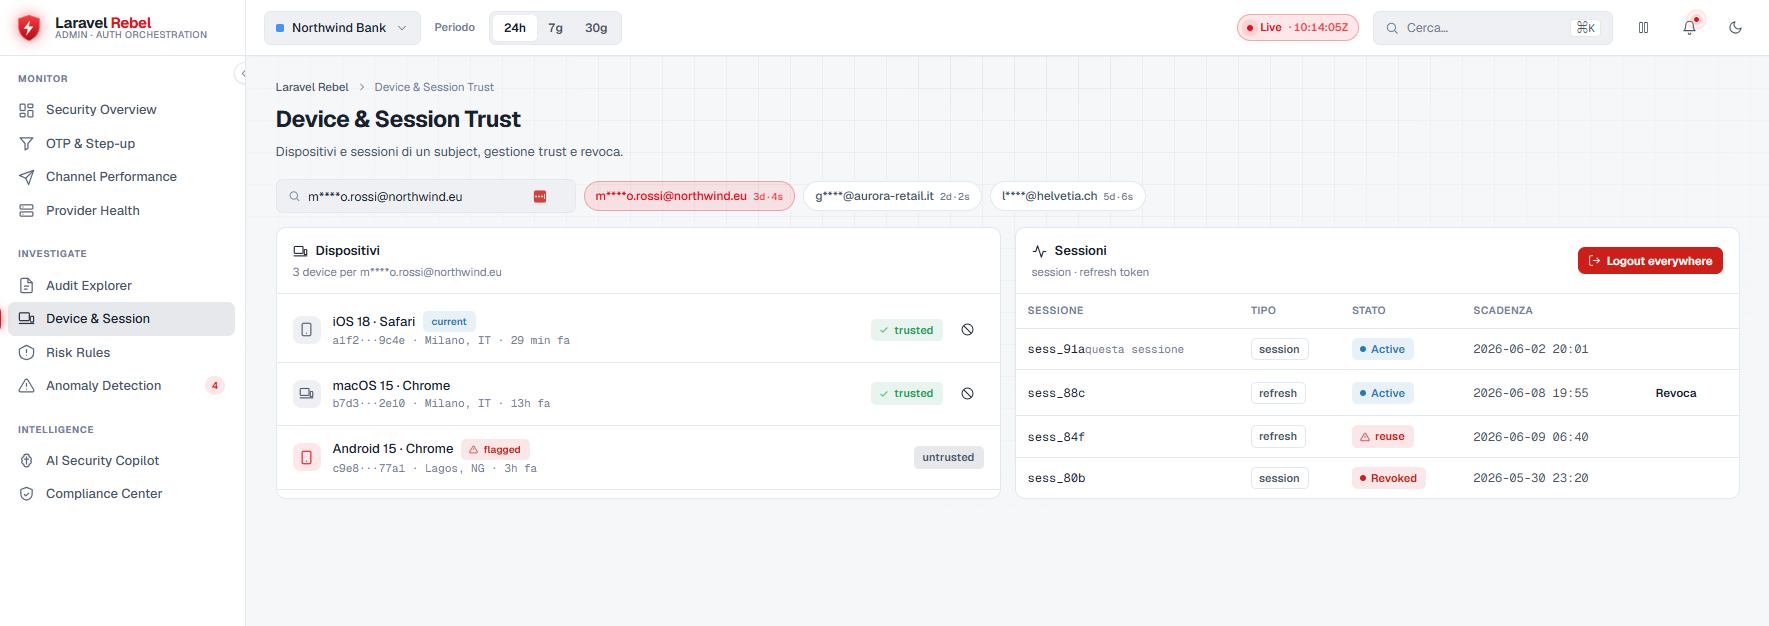1769x626 pixels.
Task: Revoke trust for macOS 15 Chrome device
Action: pyautogui.click(x=967, y=394)
